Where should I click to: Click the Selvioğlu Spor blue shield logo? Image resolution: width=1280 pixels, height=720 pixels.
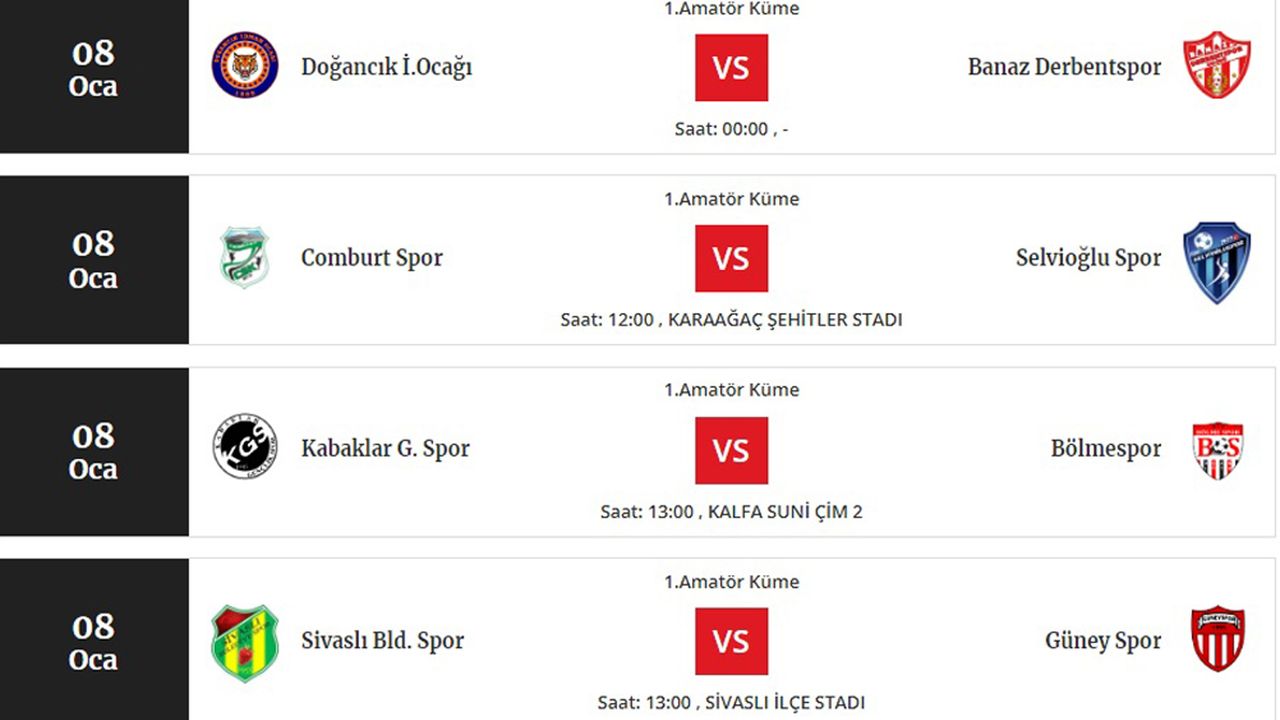click(x=1216, y=261)
